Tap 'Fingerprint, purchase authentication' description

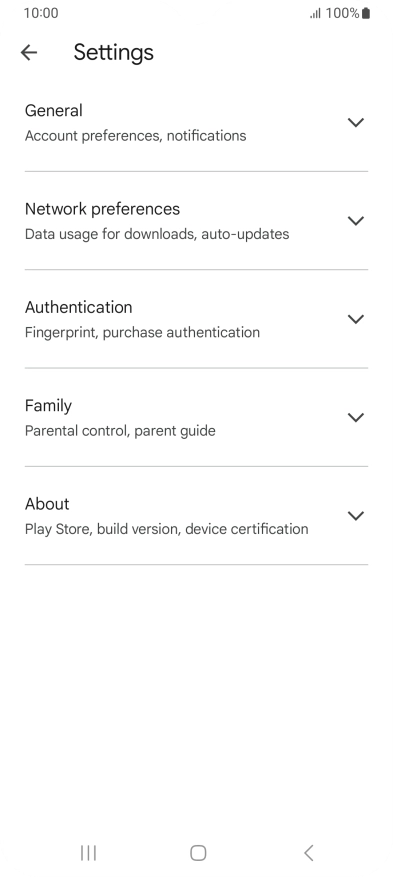142,332
